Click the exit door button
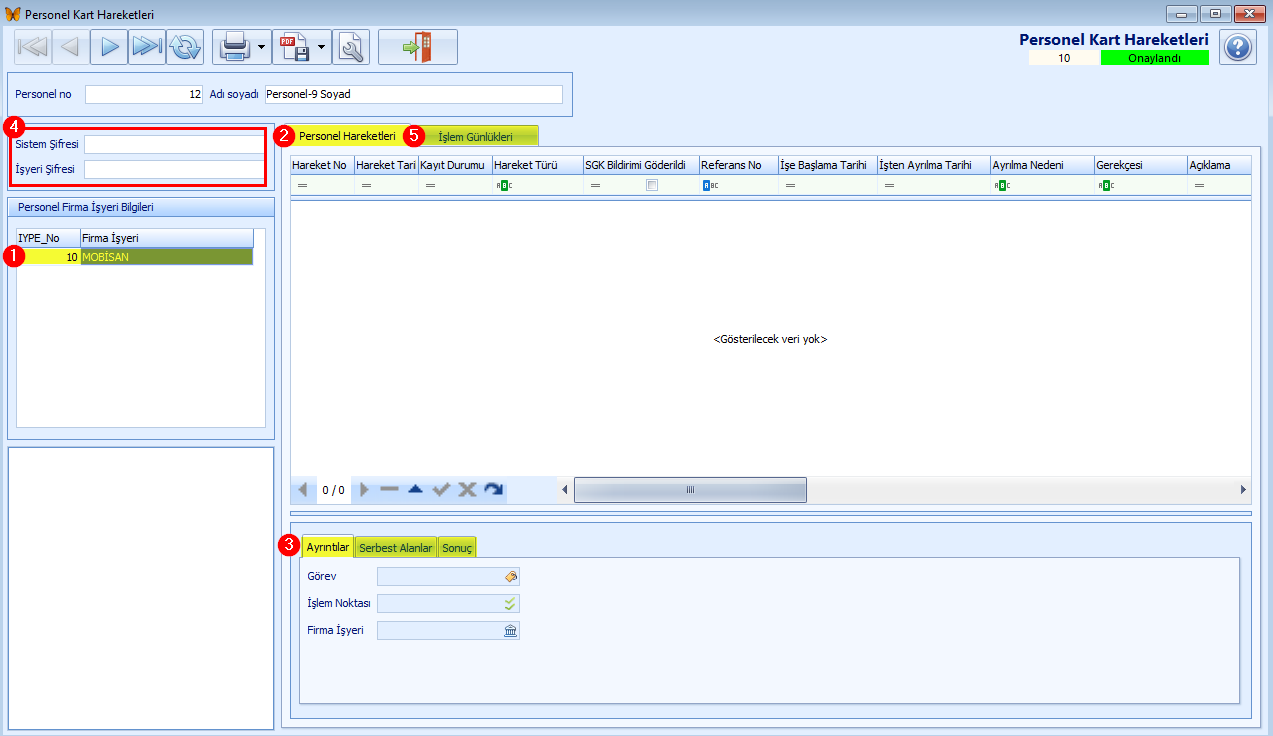This screenshot has height=736, width=1273. pos(417,47)
